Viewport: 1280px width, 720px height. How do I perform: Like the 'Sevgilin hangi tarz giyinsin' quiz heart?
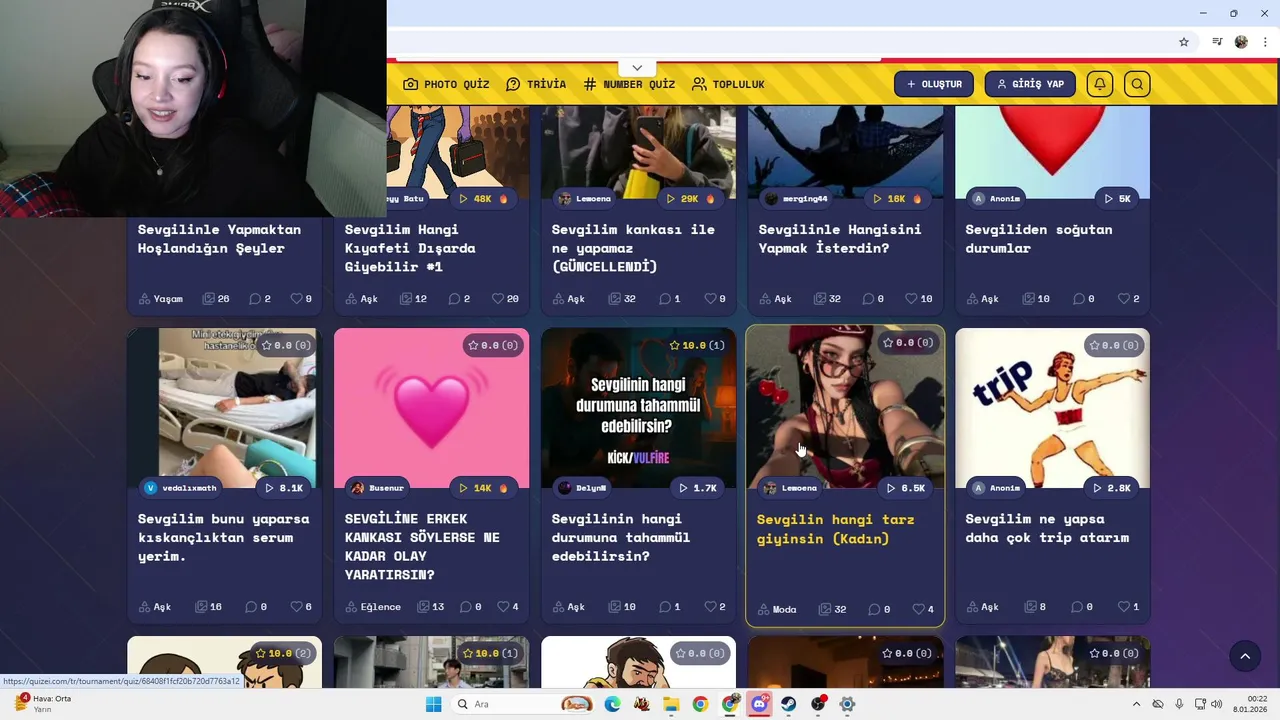[x=918, y=609]
